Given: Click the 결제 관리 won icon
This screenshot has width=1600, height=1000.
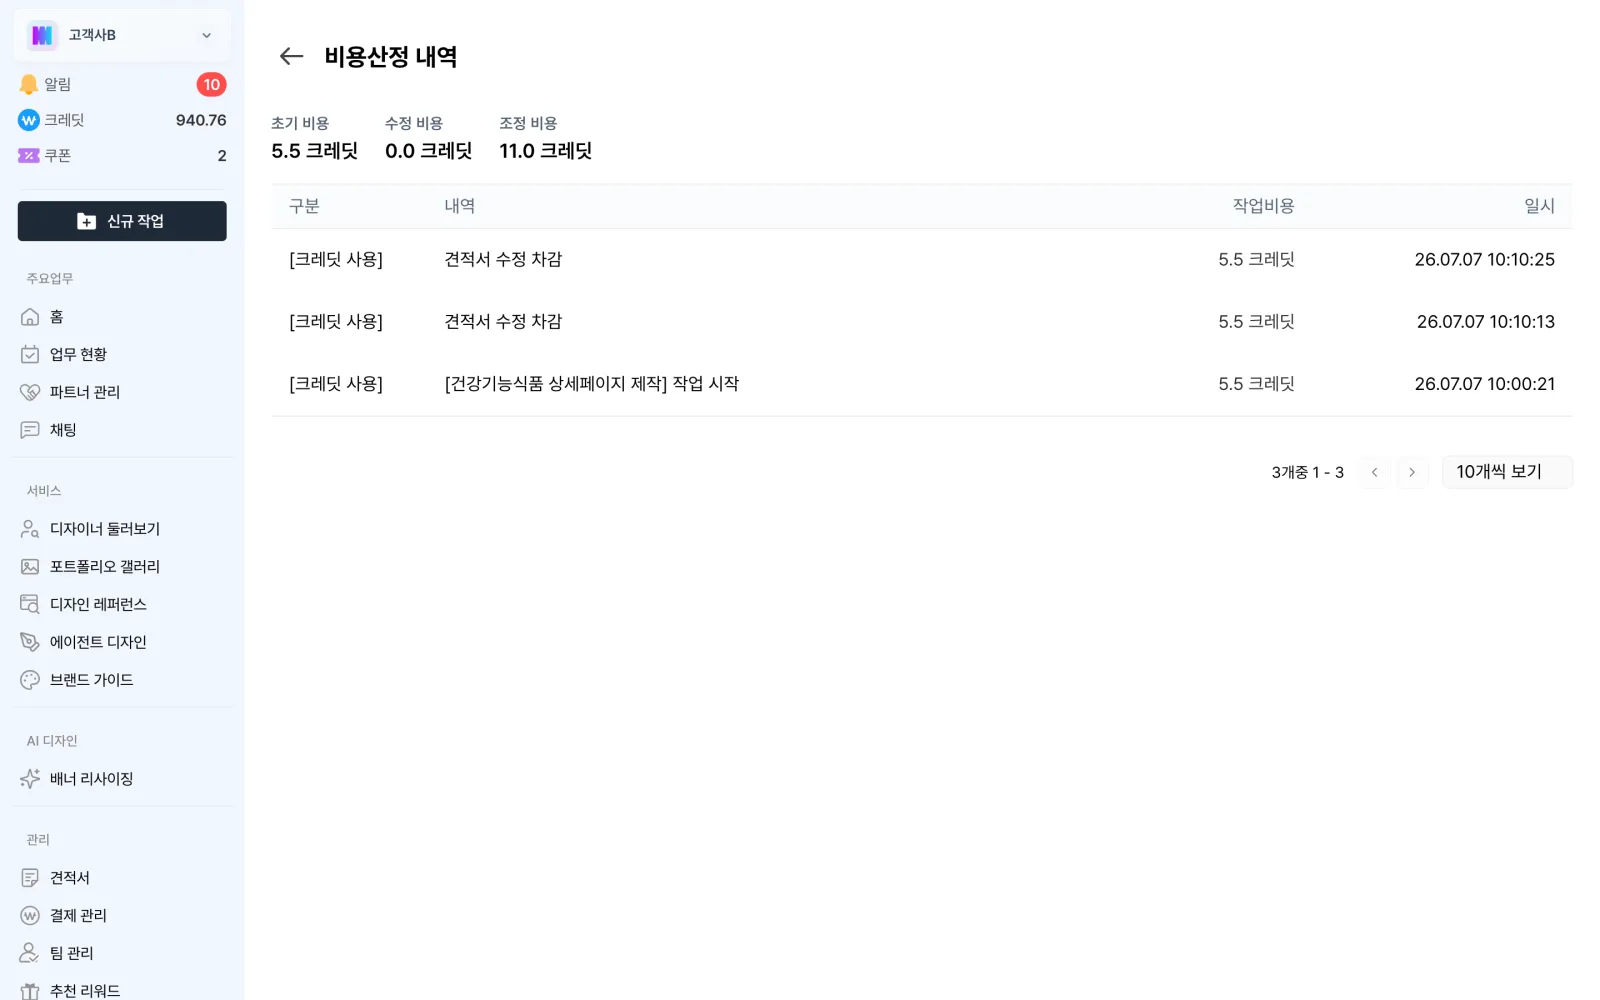Looking at the screenshot, I should (x=30, y=916).
